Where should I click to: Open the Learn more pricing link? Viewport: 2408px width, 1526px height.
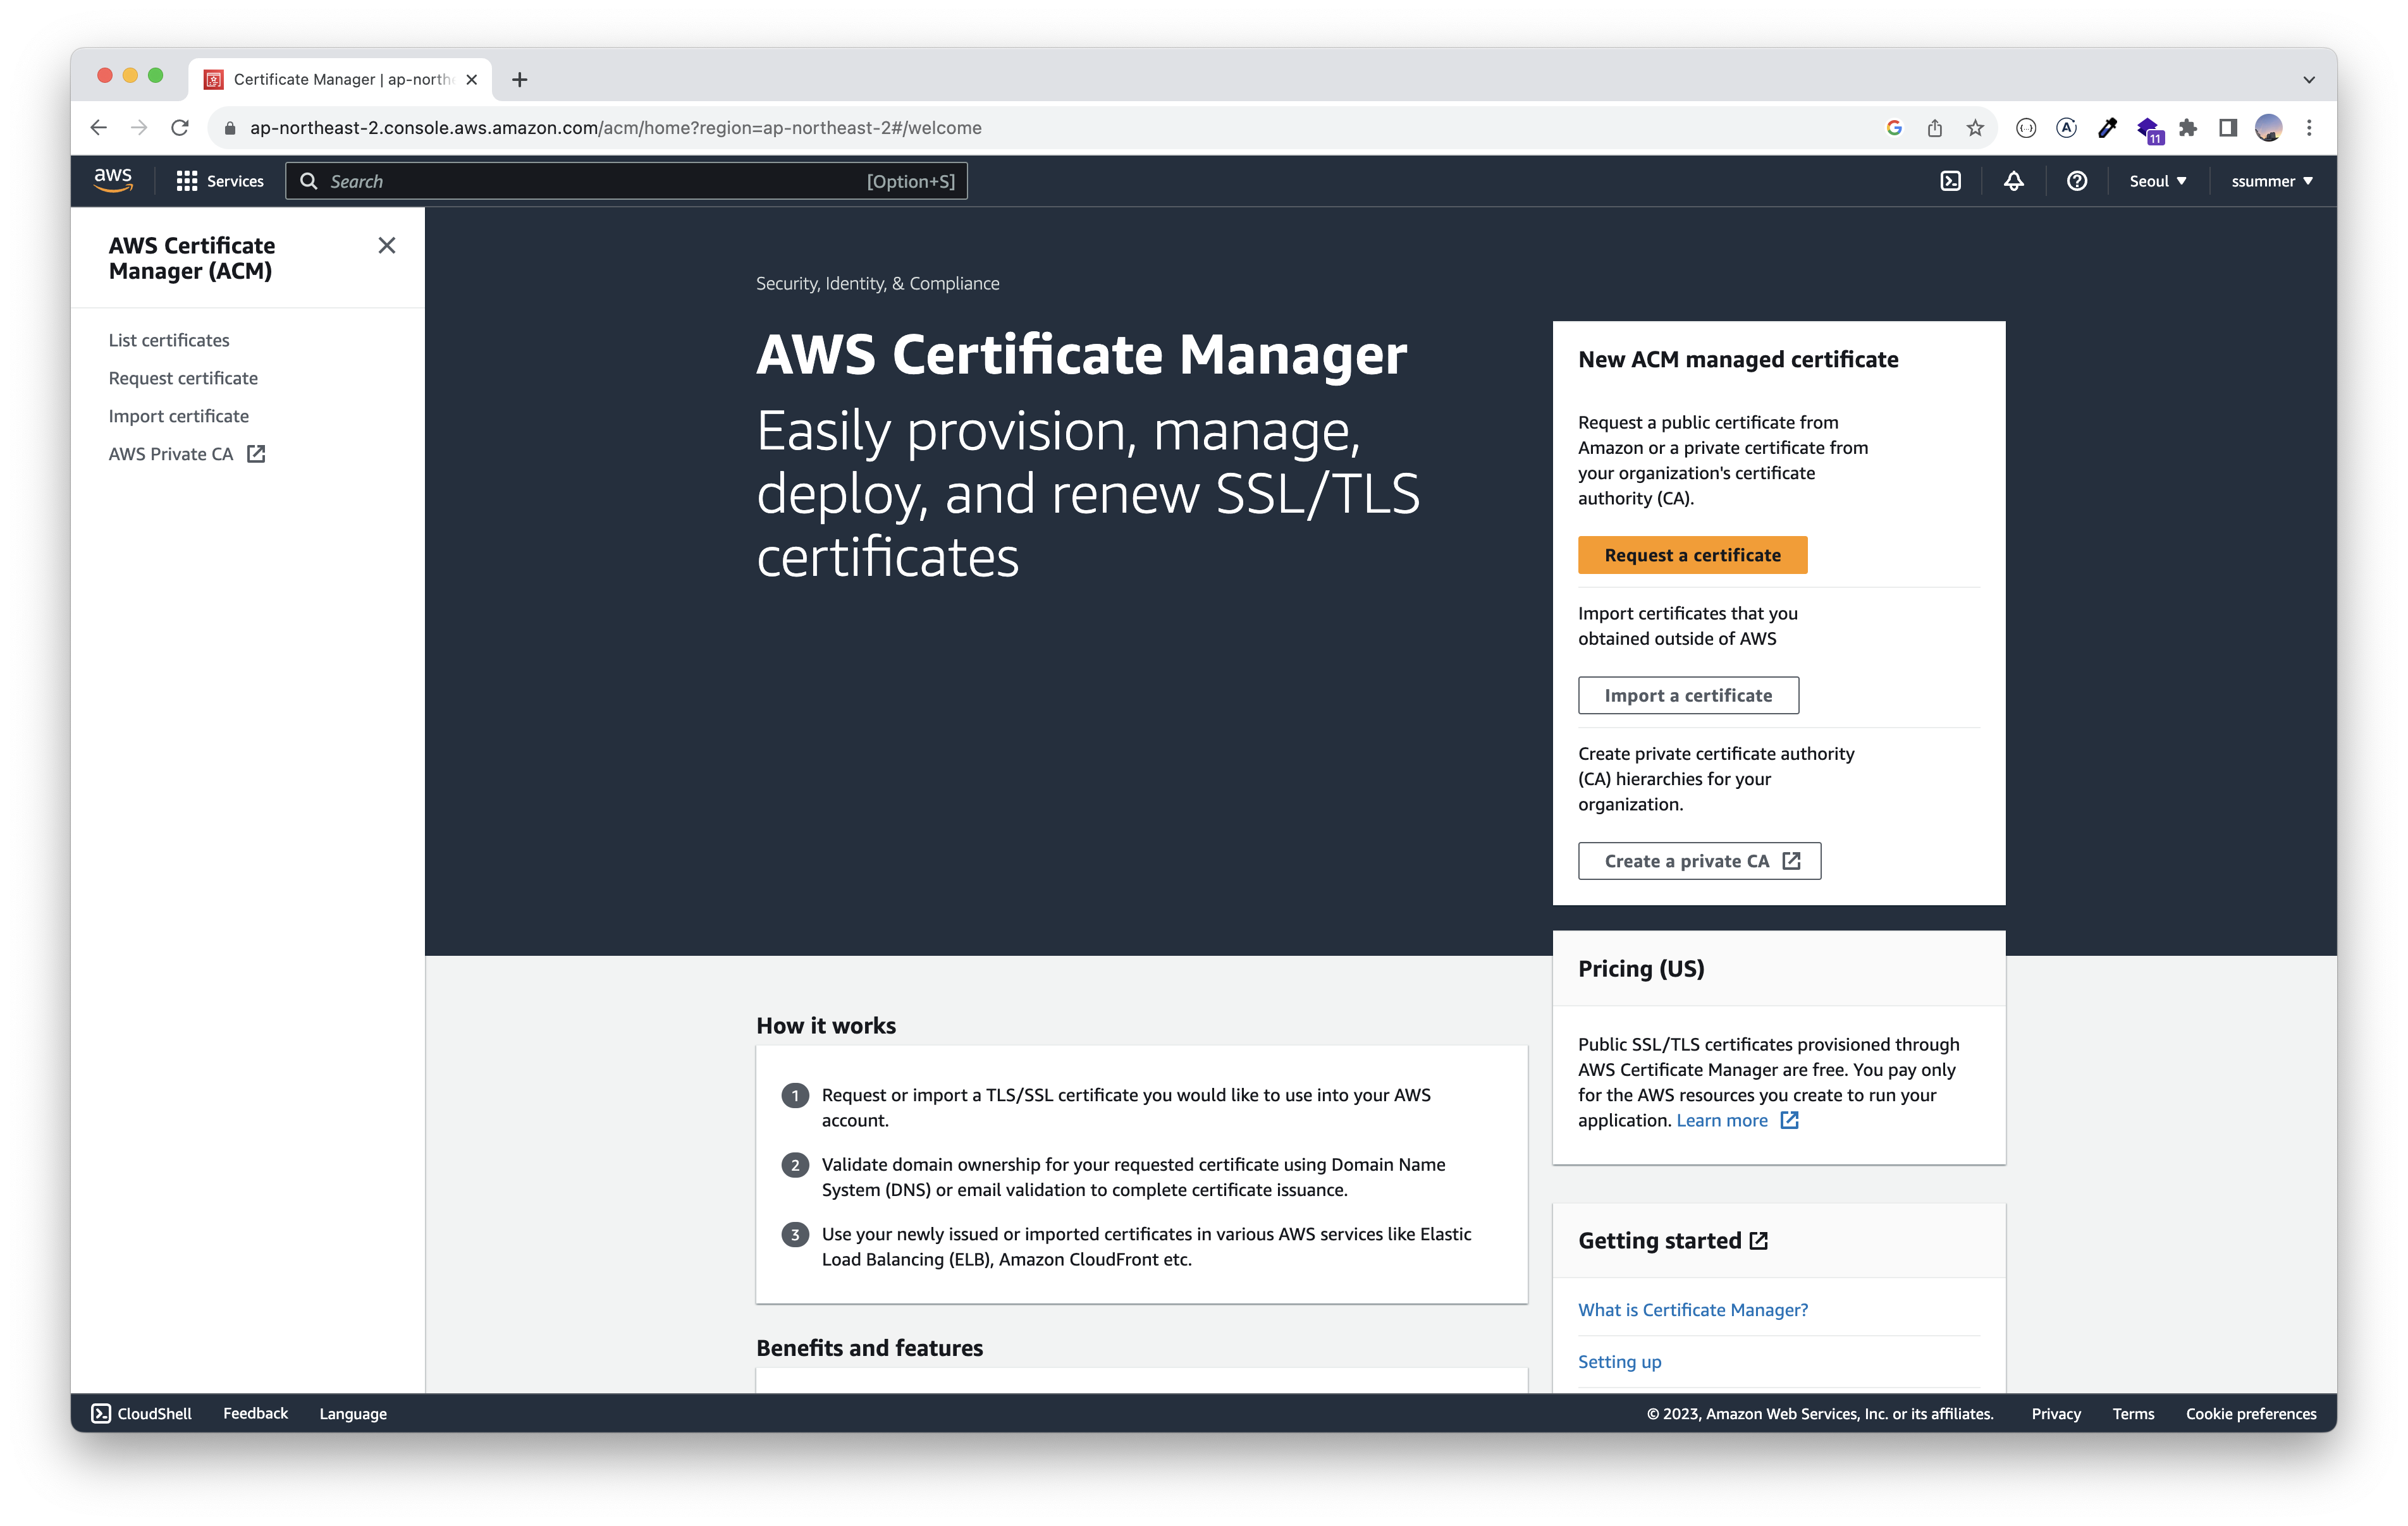point(1722,1120)
